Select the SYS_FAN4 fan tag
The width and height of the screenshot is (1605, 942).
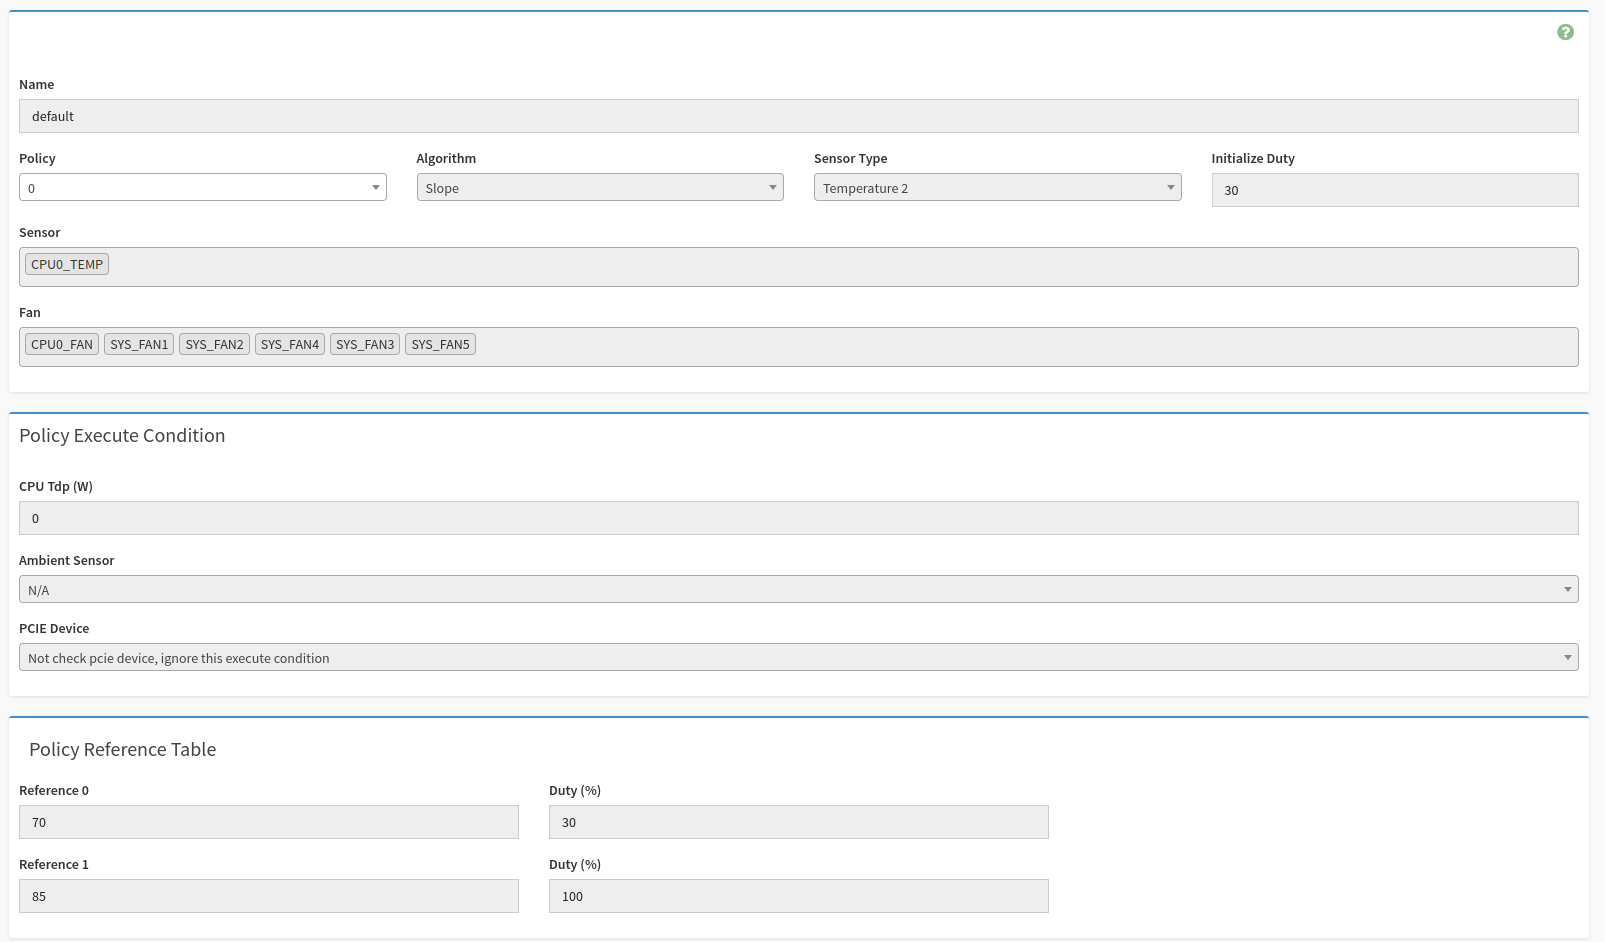(x=290, y=344)
